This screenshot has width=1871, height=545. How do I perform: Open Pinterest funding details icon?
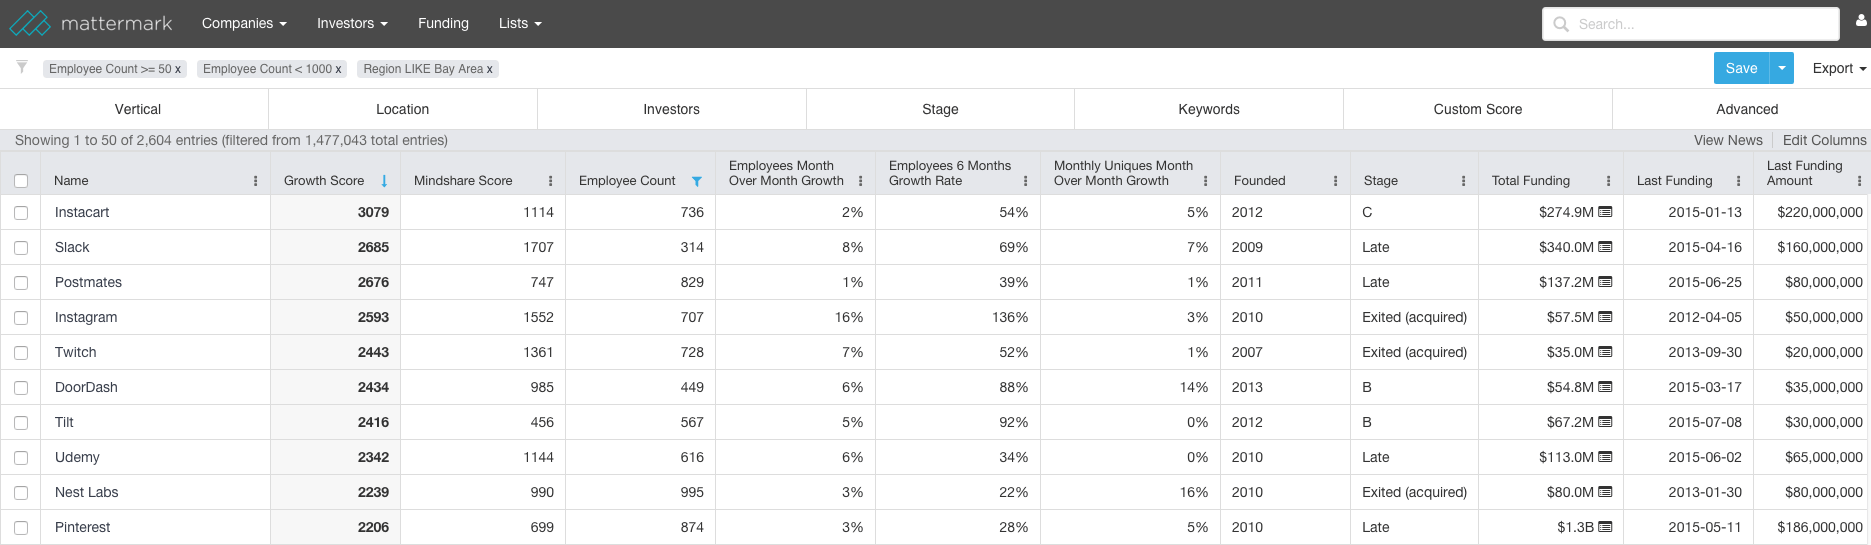1605,527
